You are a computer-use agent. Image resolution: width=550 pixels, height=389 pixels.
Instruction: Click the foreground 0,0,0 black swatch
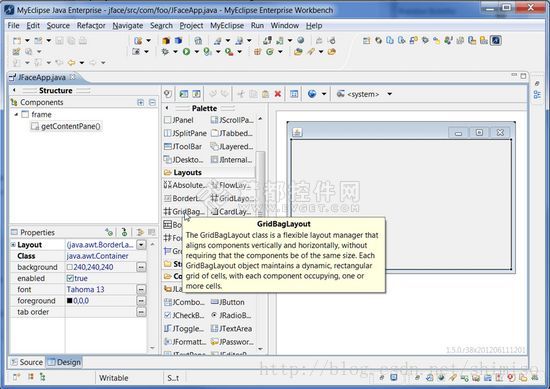pyautogui.click(x=69, y=301)
